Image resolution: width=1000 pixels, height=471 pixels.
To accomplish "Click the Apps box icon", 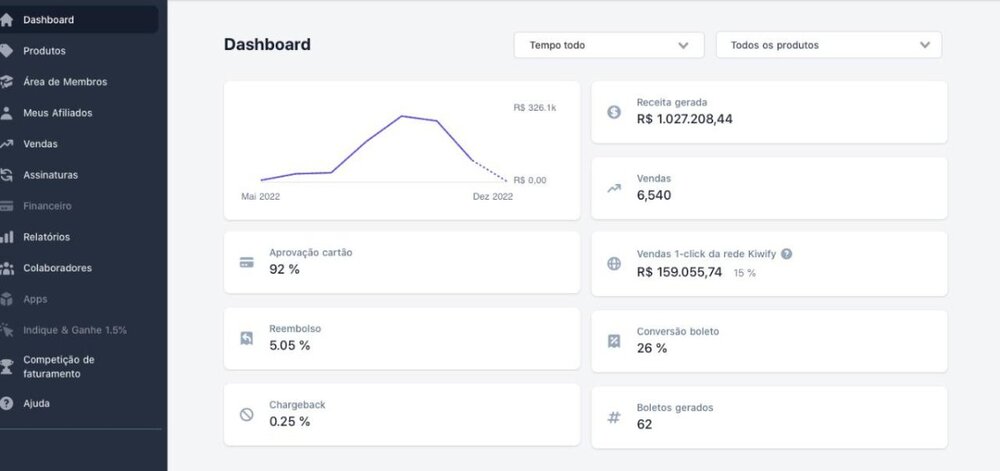I will click(6, 299).
